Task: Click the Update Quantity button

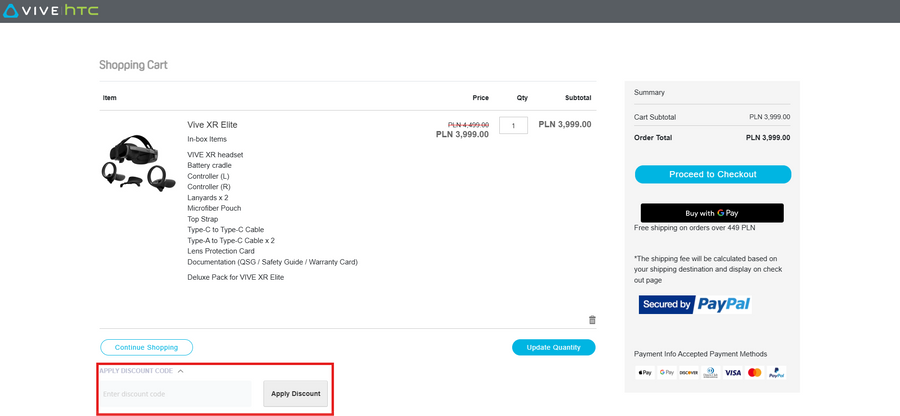Action: click(x=553, y=348)
